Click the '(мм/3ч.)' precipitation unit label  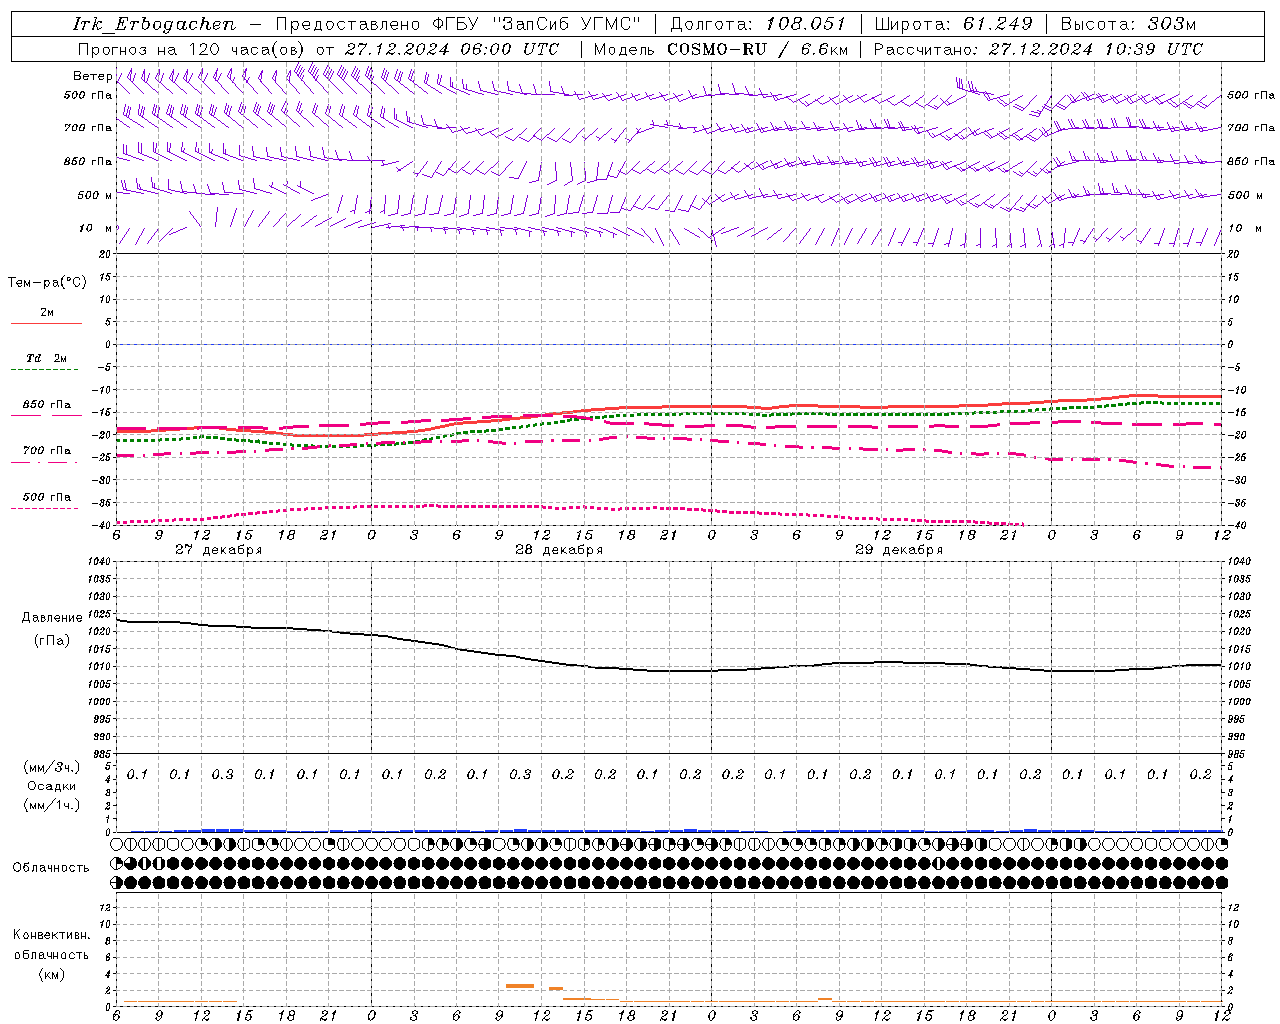point(52,767)
